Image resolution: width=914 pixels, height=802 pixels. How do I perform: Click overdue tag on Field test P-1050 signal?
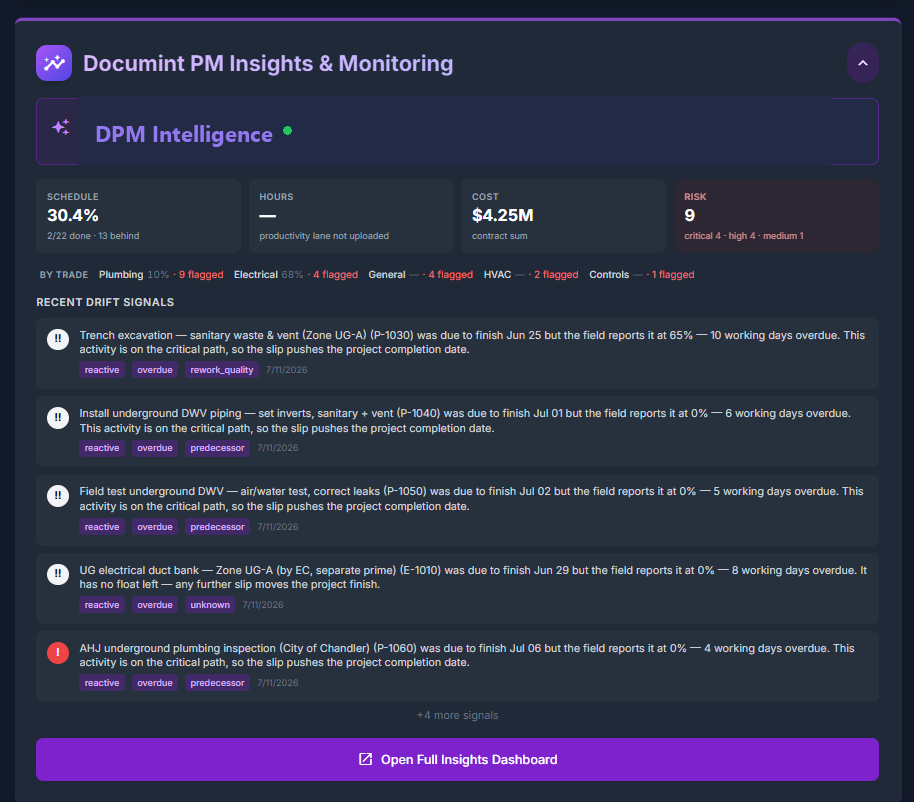pos(154,526)
